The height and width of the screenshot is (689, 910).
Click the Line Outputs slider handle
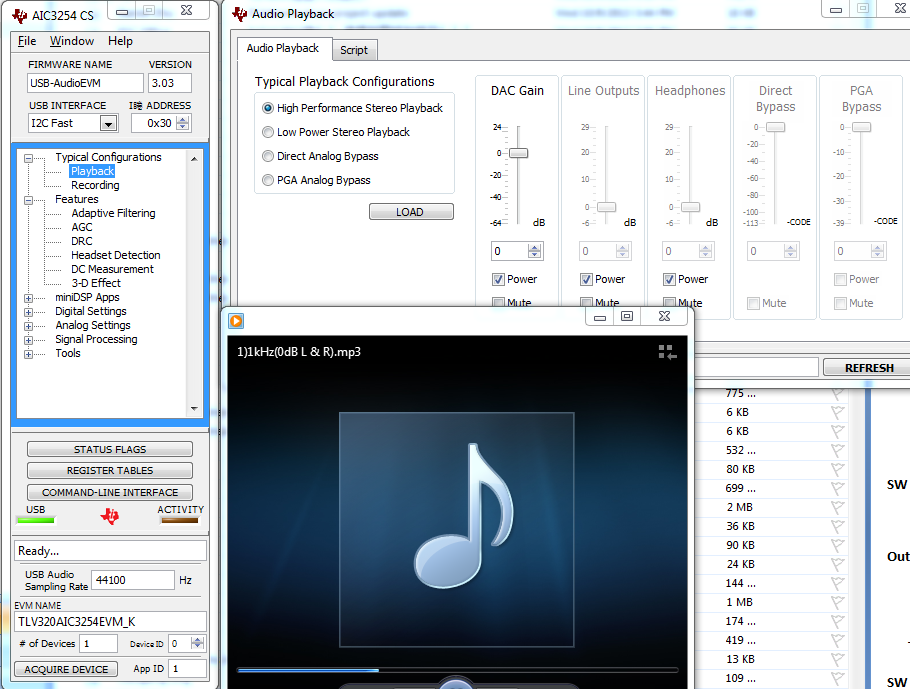tap(606, 207)
